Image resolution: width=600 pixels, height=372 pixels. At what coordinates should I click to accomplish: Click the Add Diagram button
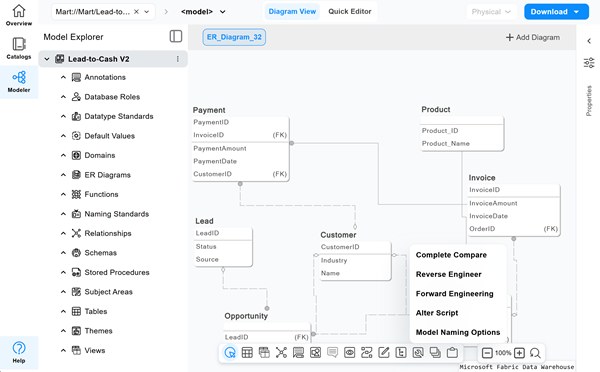tap(533, 37)
